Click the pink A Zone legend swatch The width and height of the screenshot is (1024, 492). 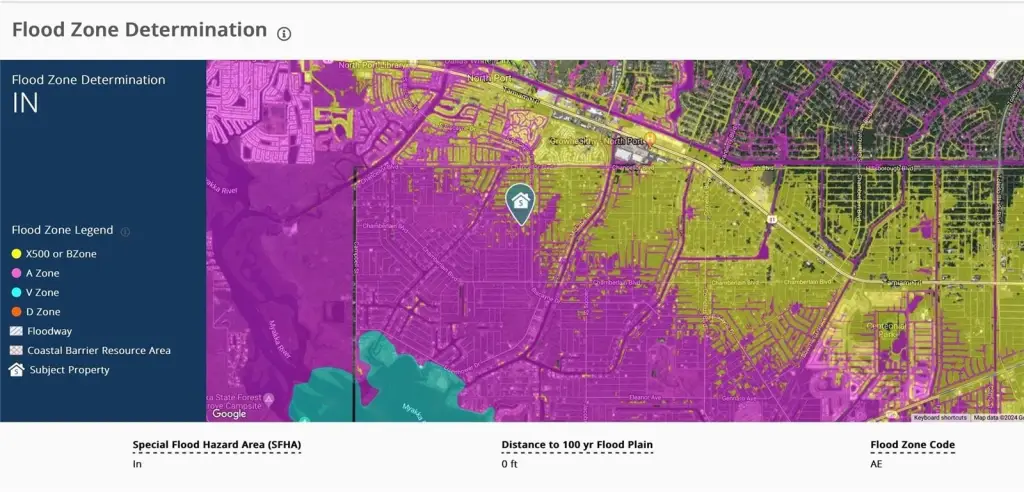click(16, 273)
